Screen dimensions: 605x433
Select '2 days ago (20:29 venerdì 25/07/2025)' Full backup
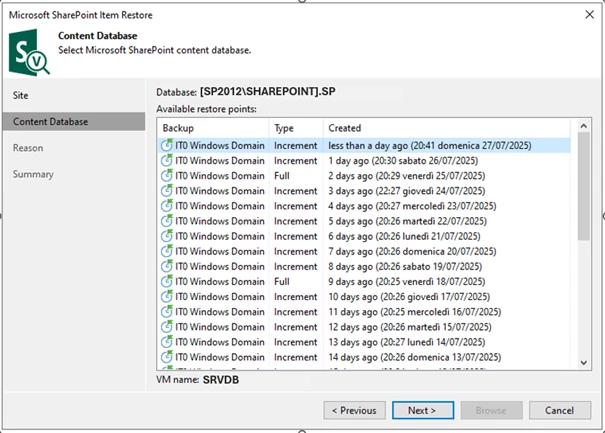coord(407,176)
